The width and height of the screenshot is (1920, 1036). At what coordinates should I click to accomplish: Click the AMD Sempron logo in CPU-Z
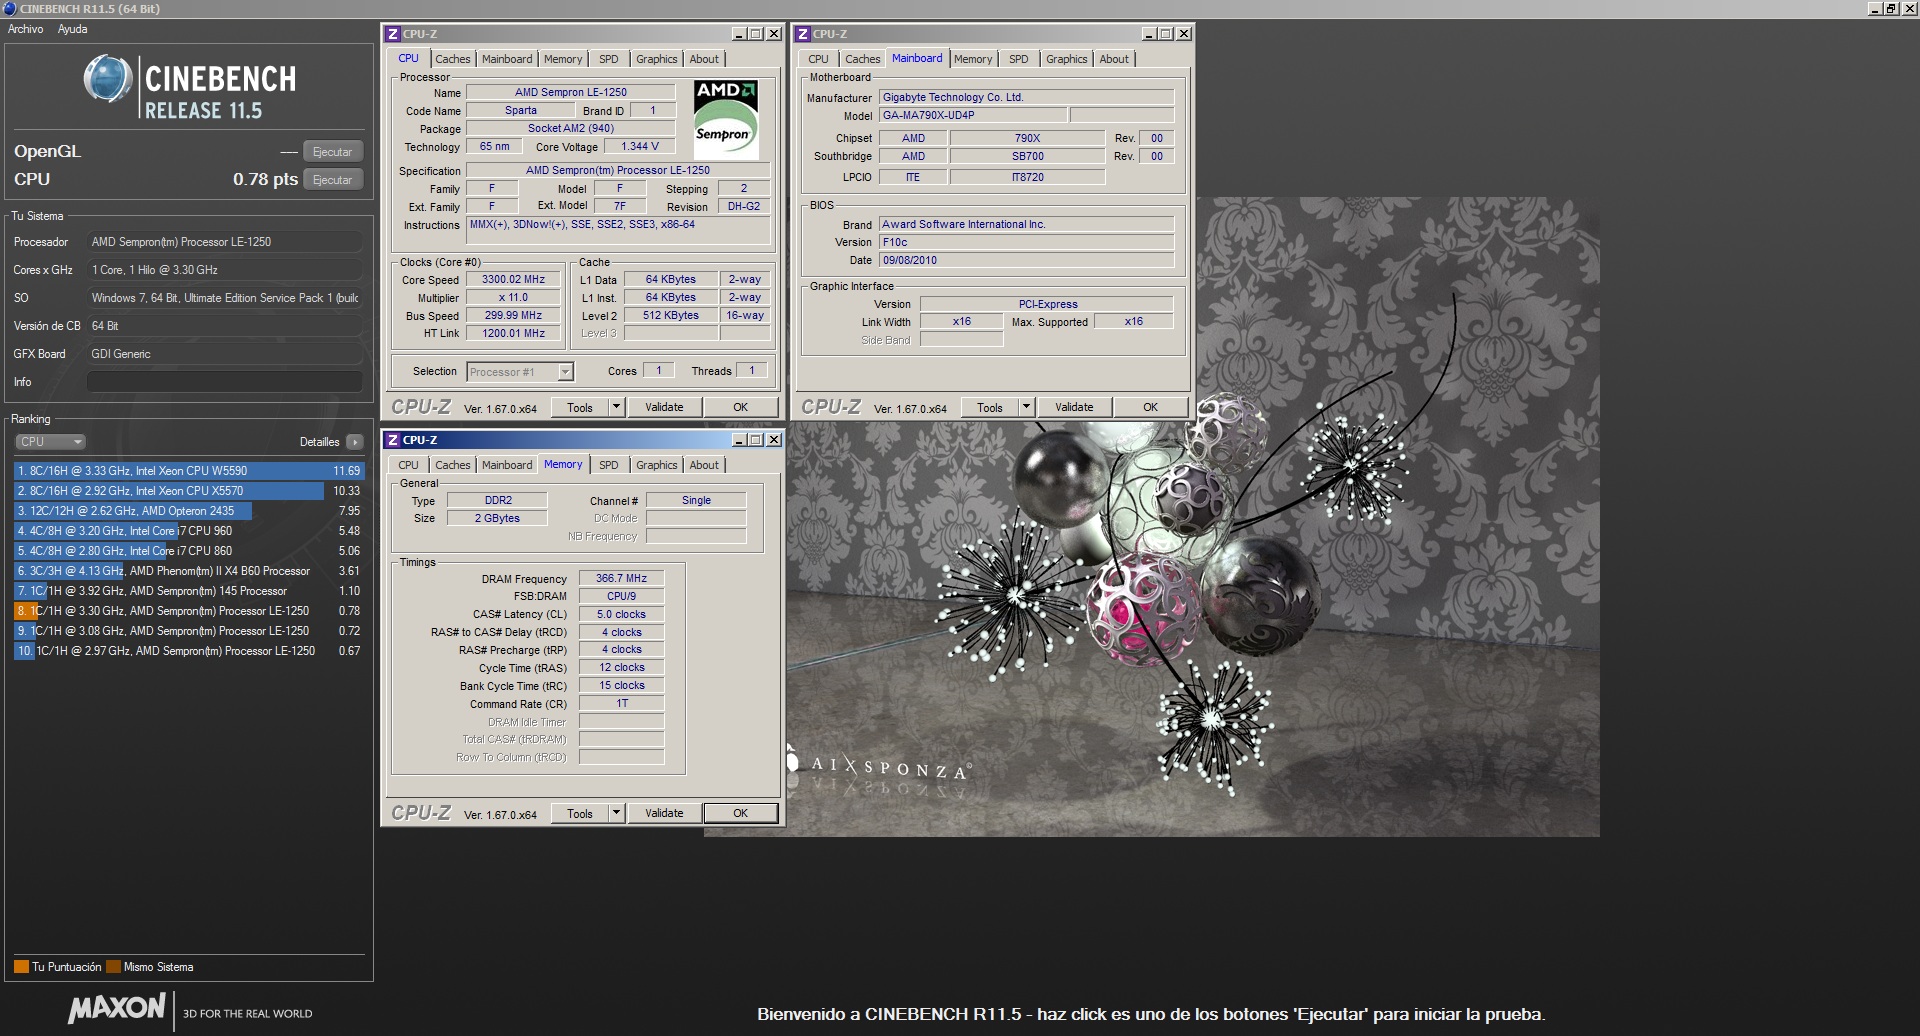(726, 119)
